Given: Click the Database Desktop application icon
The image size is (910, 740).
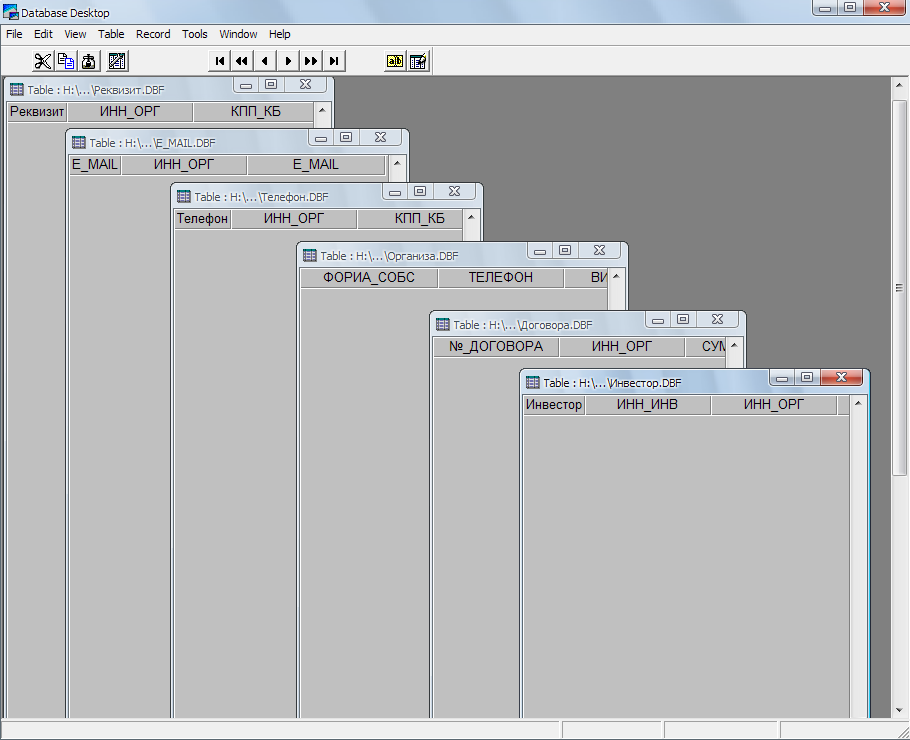Looking at the screenshot, I should tap(10, 12).
